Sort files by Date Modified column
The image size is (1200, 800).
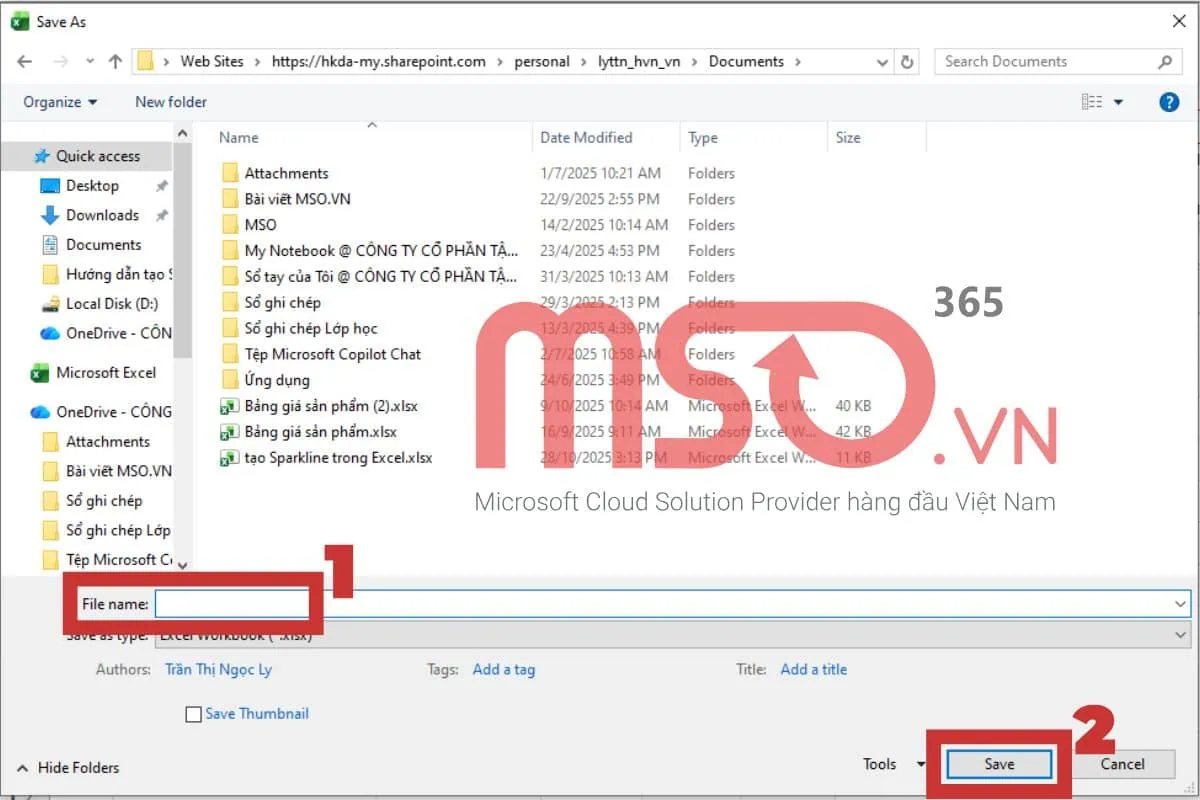(586, 138)
